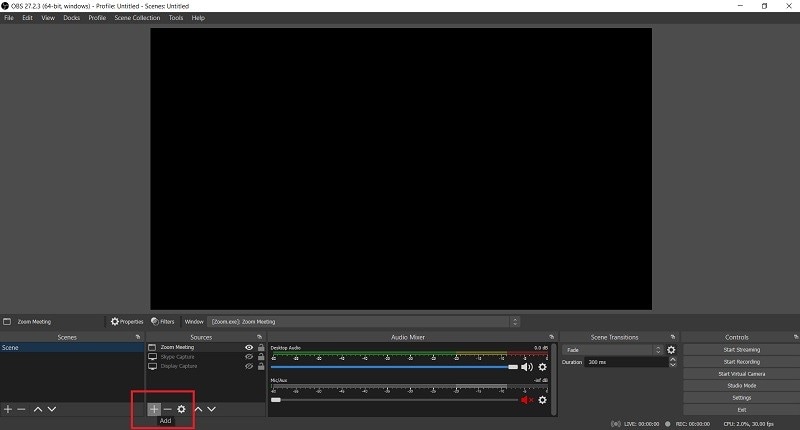800x430 pixels.
Task: Mute the Desktop Audio speaker
Action: pyautogui.click(x=527, y=367)
